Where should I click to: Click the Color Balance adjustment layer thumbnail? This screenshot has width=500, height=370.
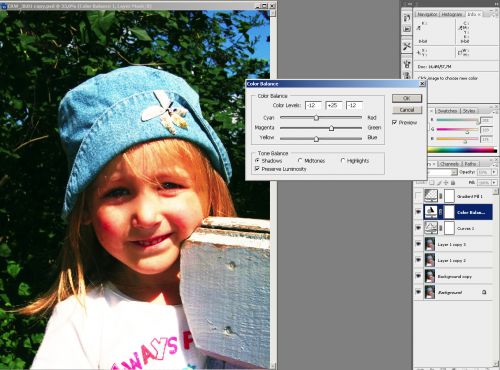(430, 212)
